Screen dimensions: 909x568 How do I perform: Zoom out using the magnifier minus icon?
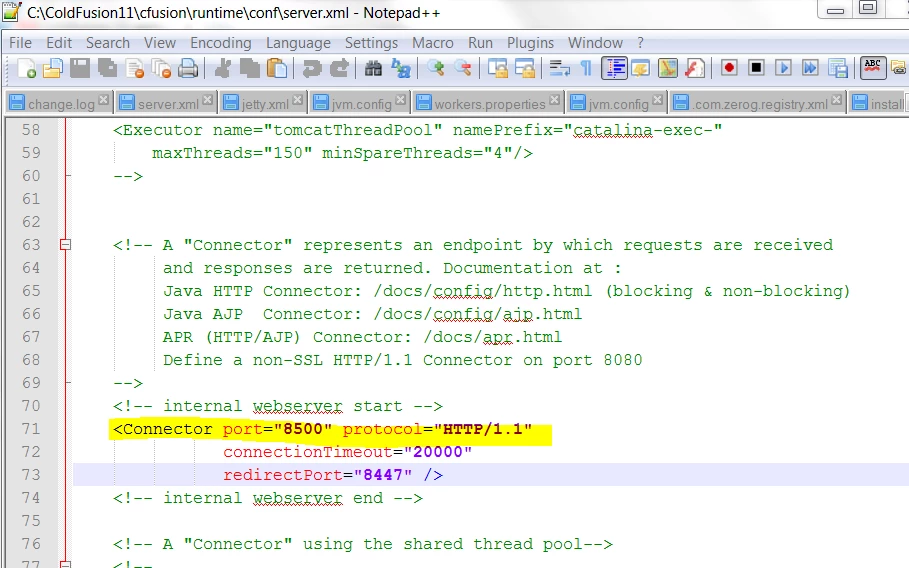click(463, 68)
